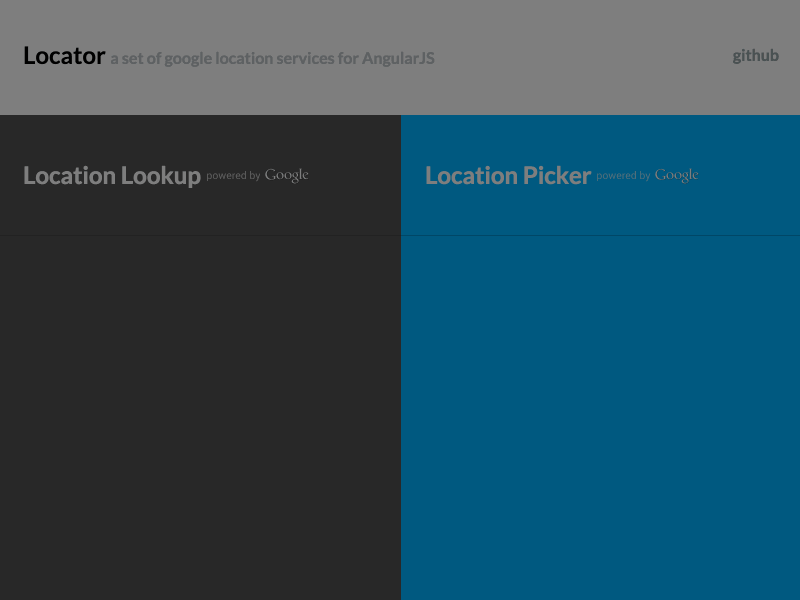Switch to the Location Lookup tab
This screenshot has width=800, height=600.
point(112,175)
